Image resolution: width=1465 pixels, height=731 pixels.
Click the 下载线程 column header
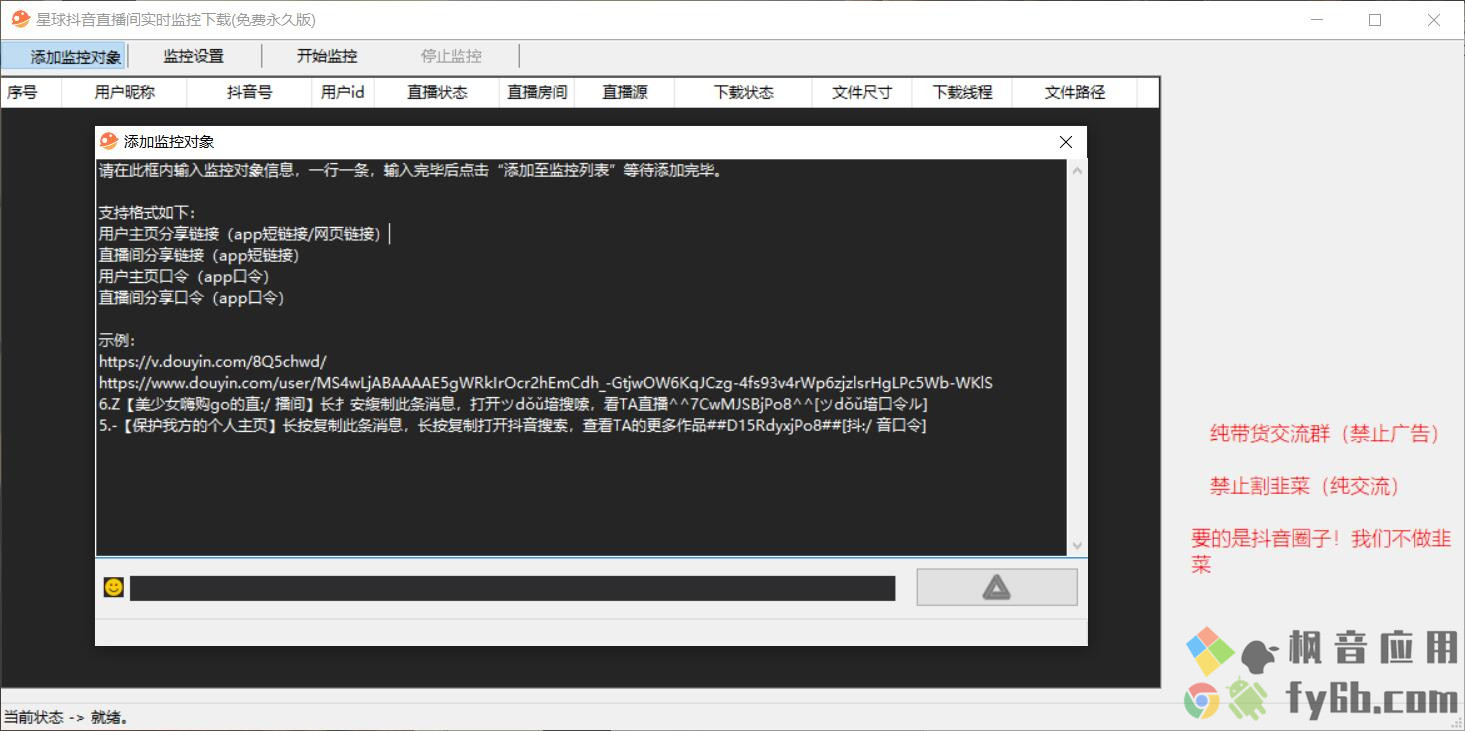pos(962,92)
